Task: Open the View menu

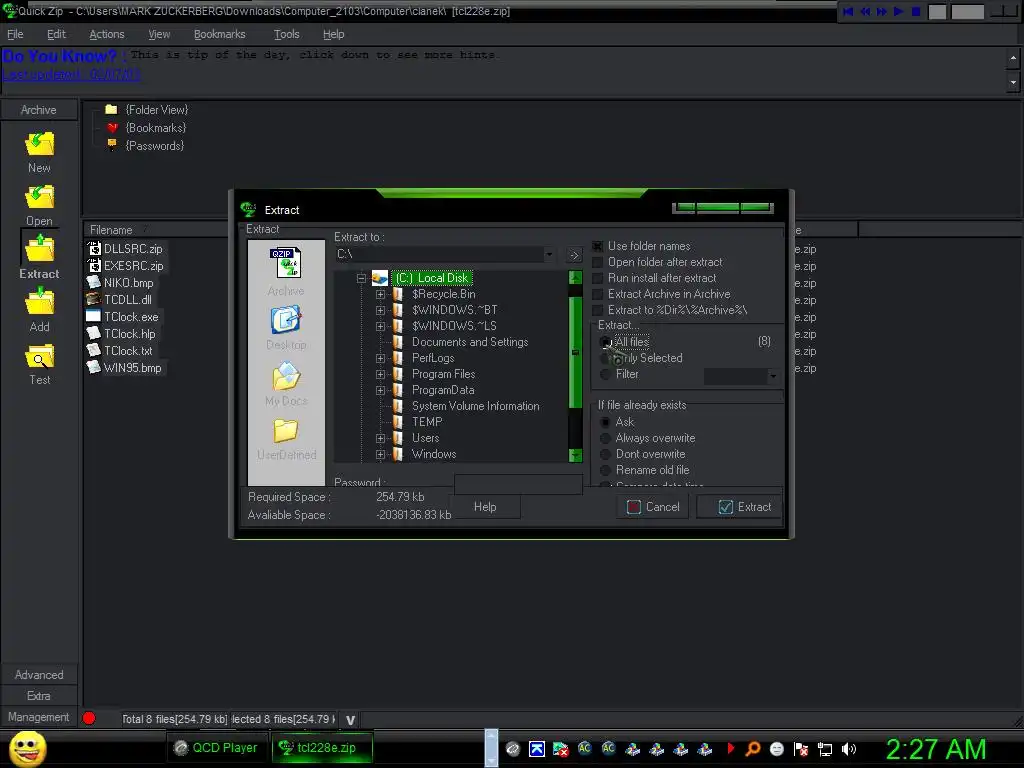Action: tap(159, 34)
